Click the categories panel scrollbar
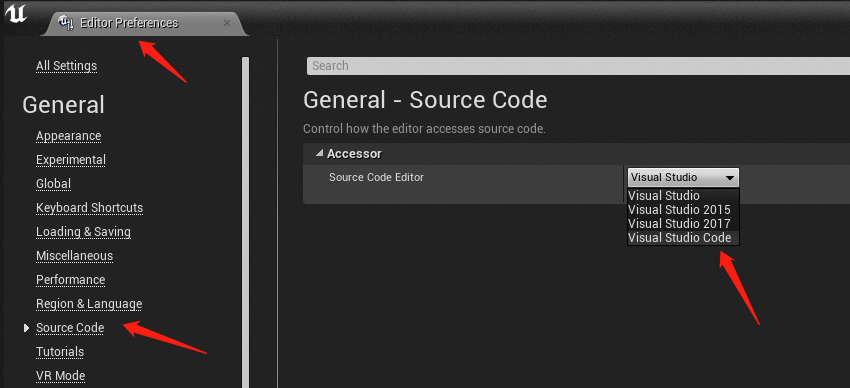Screen dimensions: 850x388 (245, 222)
